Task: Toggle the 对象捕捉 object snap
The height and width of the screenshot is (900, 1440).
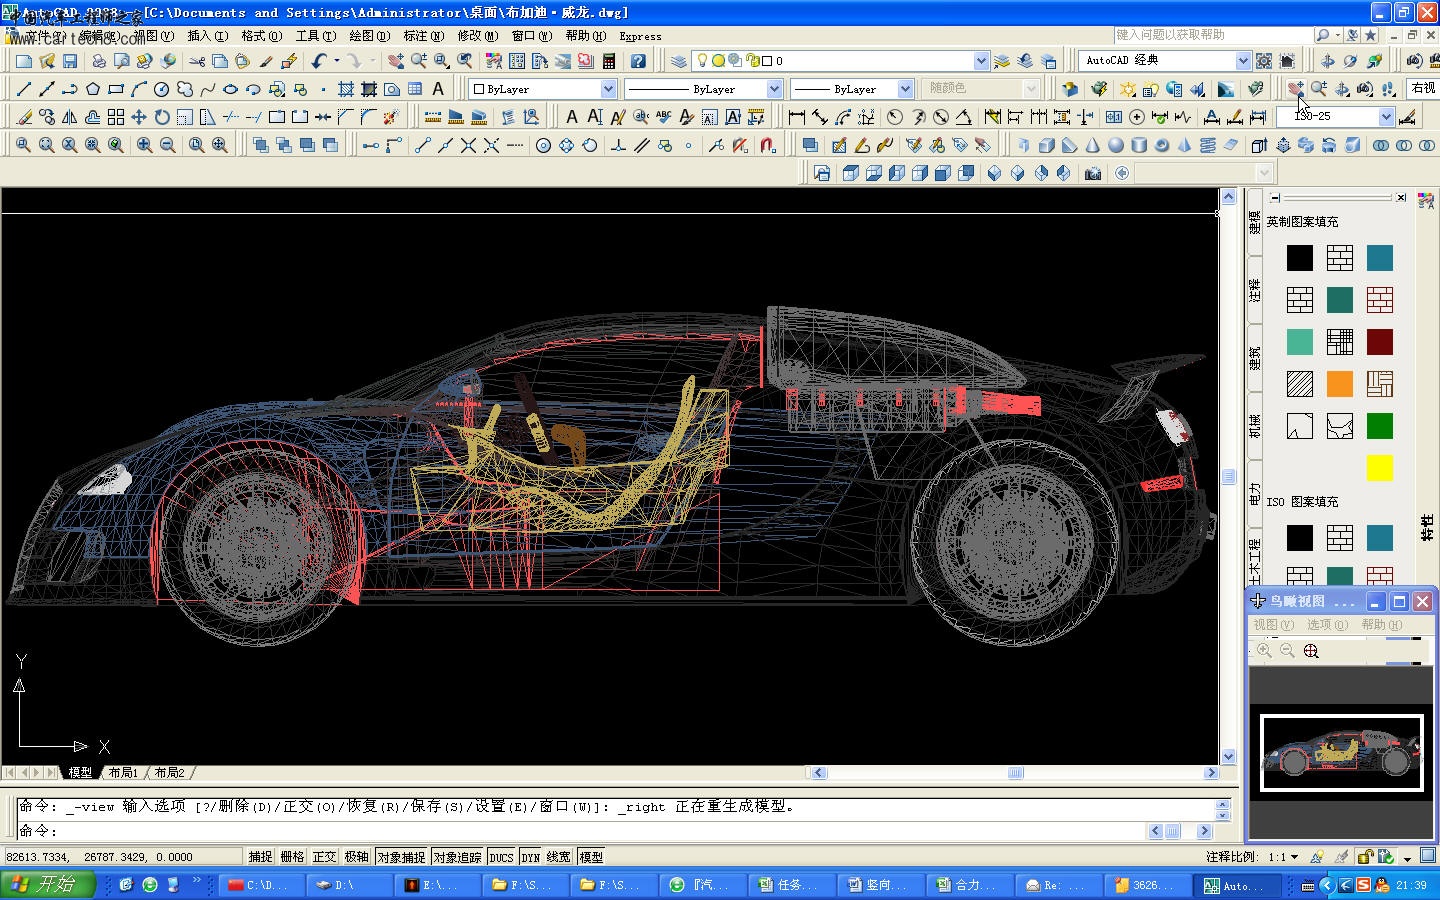Action: tap(401, 857)
